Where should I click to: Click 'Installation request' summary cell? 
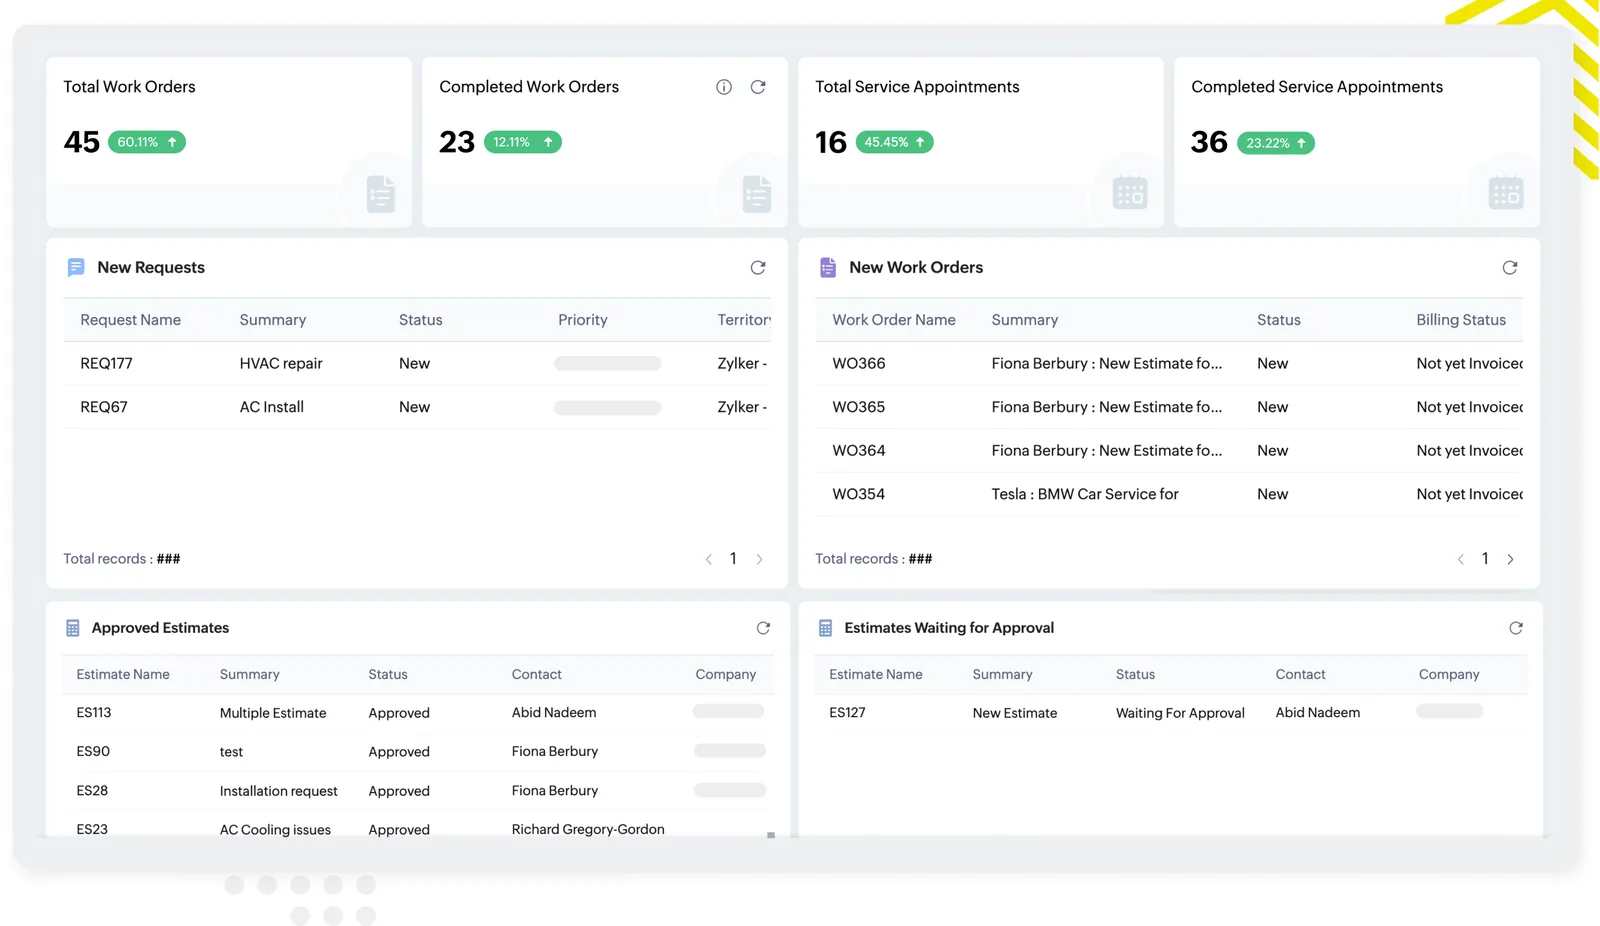pos(279,791)
